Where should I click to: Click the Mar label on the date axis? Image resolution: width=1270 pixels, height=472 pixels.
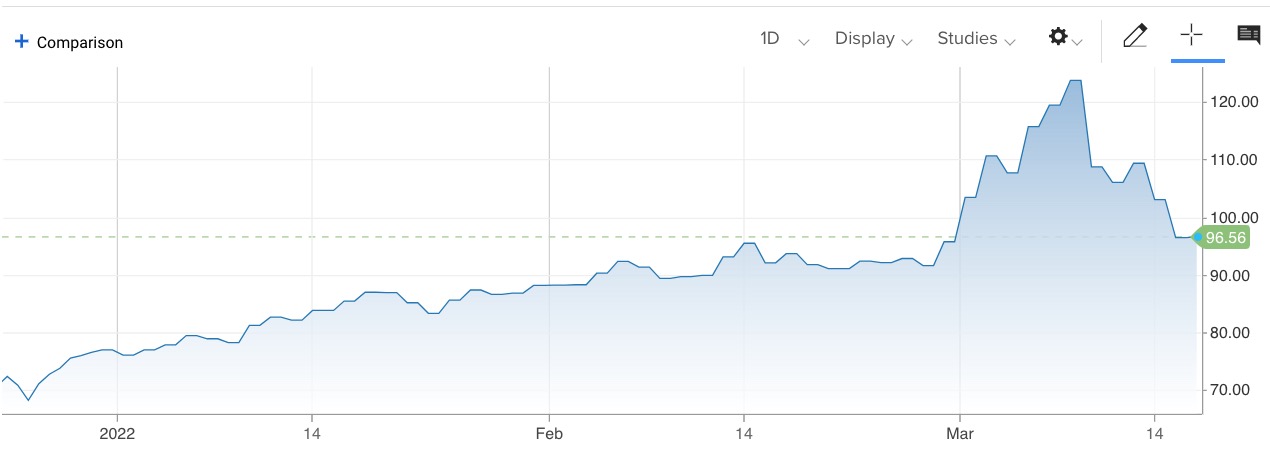point(960,434)
